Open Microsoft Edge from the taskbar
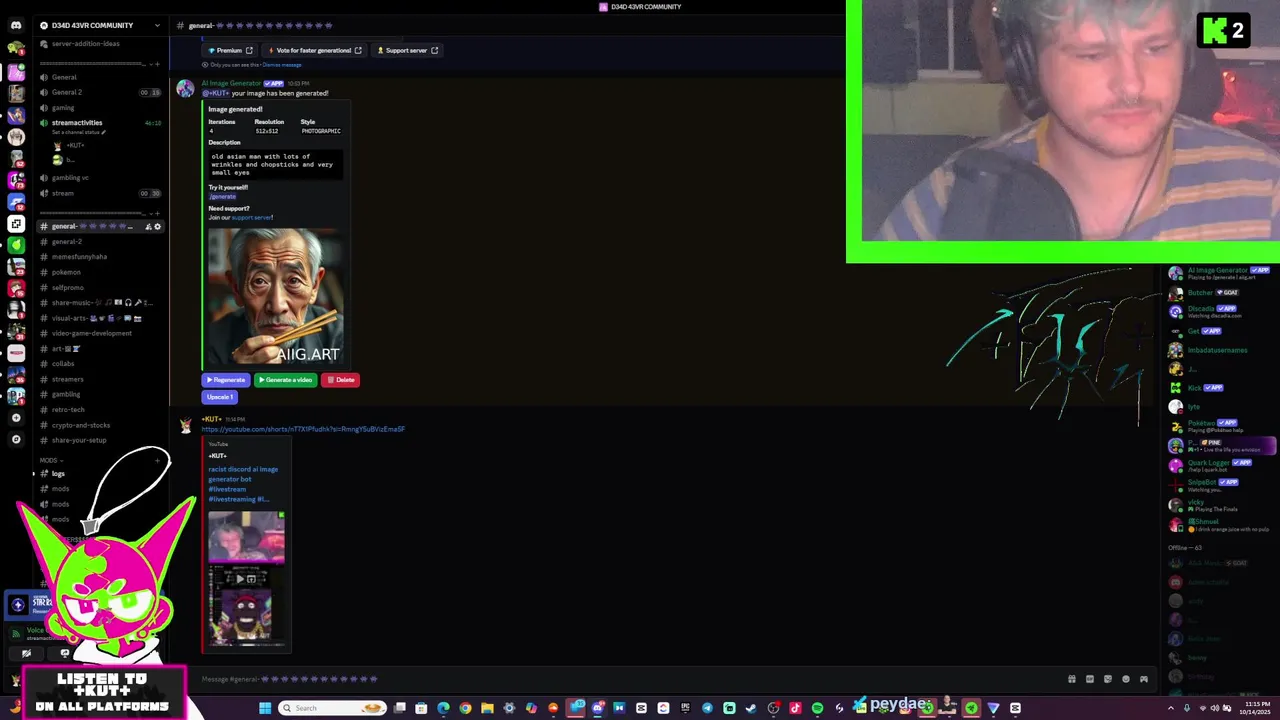 443,708
